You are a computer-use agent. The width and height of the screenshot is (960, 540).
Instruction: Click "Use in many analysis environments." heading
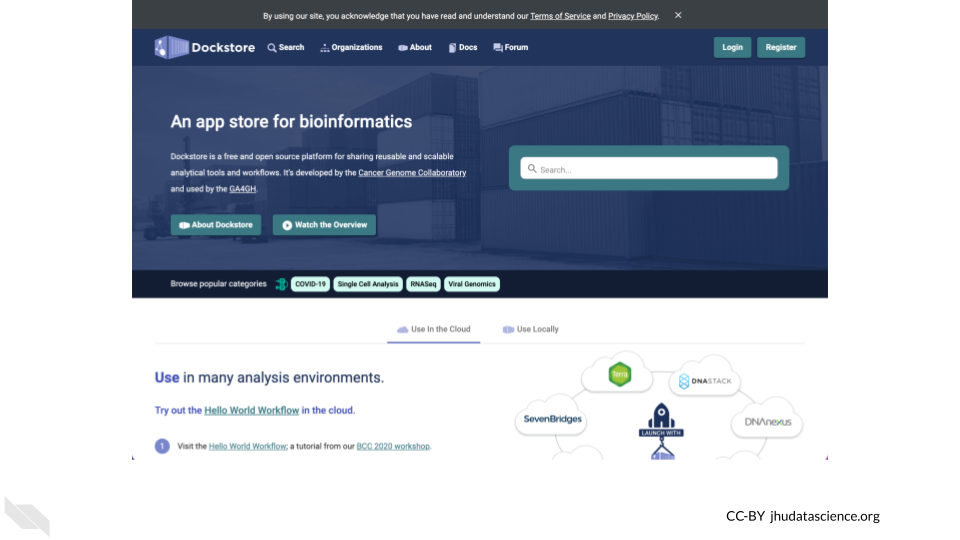coord(269,378)
